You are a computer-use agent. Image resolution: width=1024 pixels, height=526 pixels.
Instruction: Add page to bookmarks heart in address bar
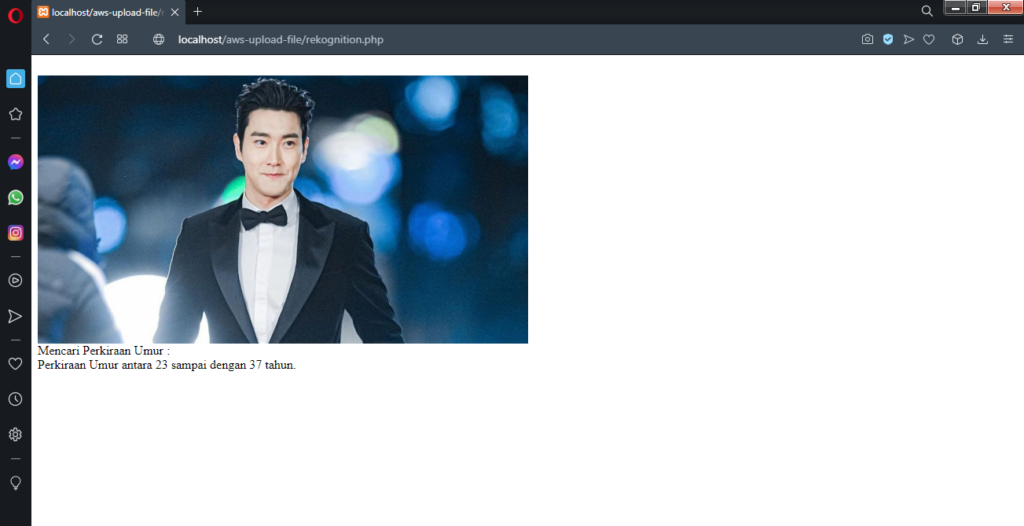(929, 39)
